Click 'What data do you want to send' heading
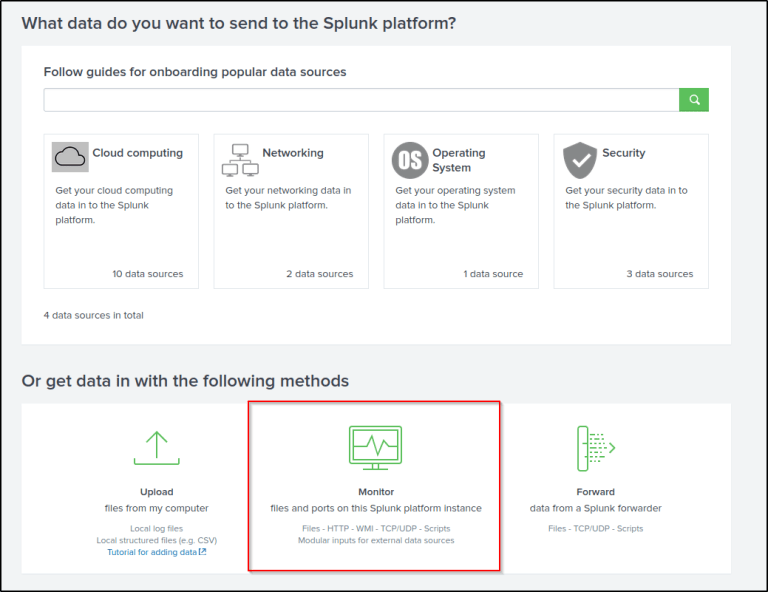Screen dimensions: 768x592 [x=239, y=24]
